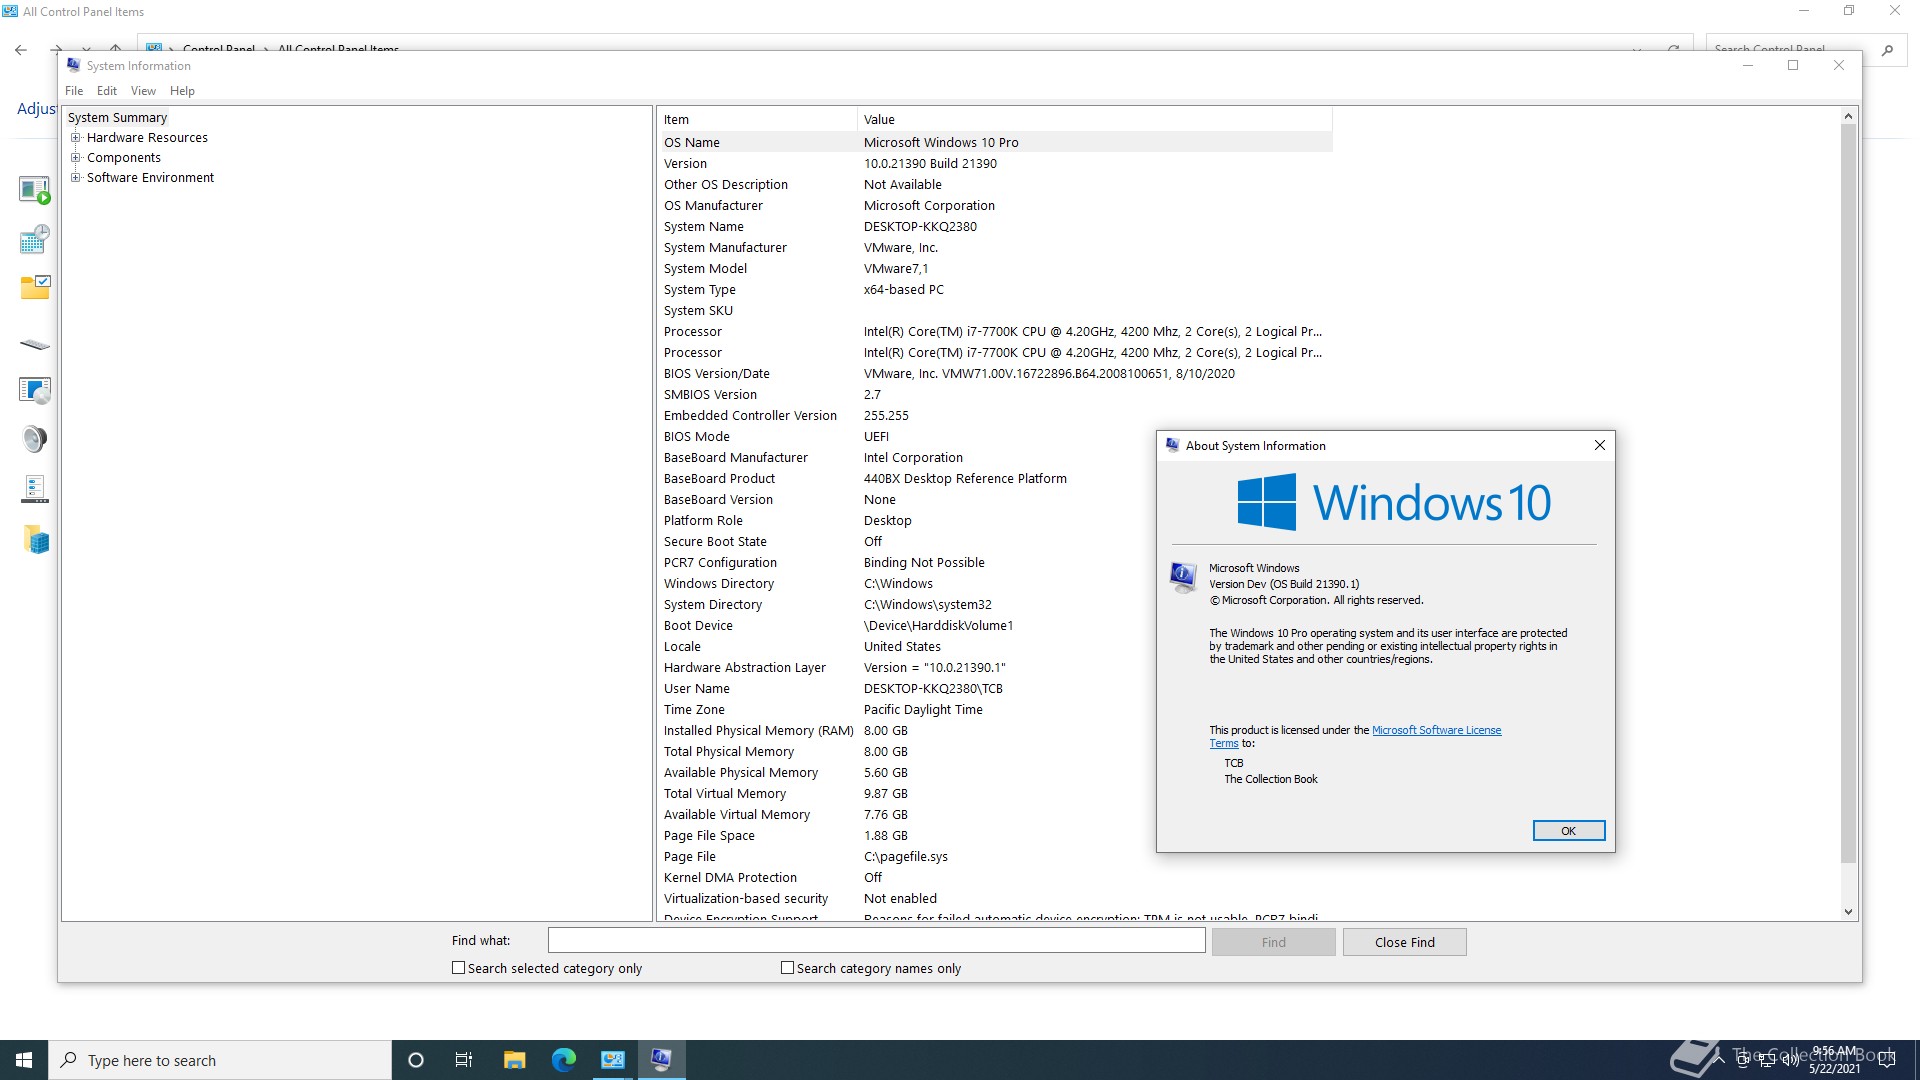
Task: Select the Time Zone row
Action: click(x=996, y=709)
